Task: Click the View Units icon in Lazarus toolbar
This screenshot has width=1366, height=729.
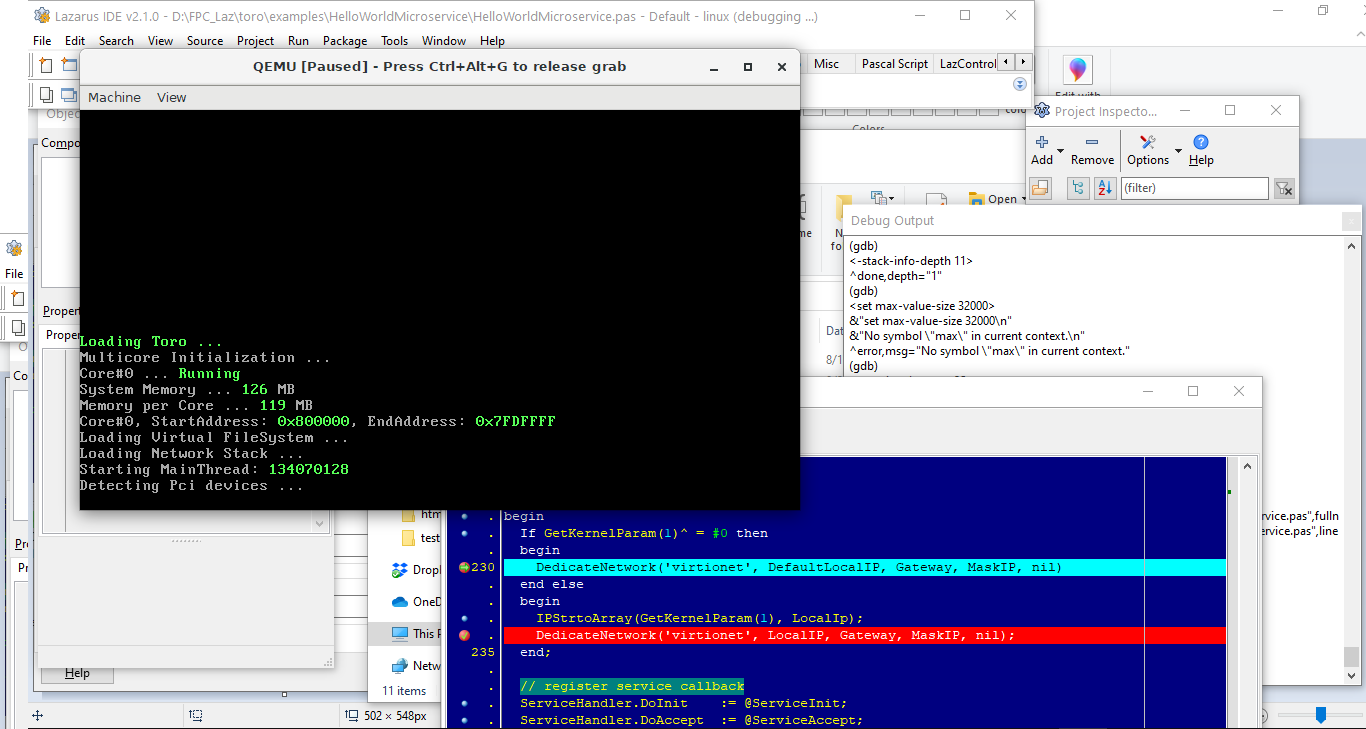Action: pos(45,95)
